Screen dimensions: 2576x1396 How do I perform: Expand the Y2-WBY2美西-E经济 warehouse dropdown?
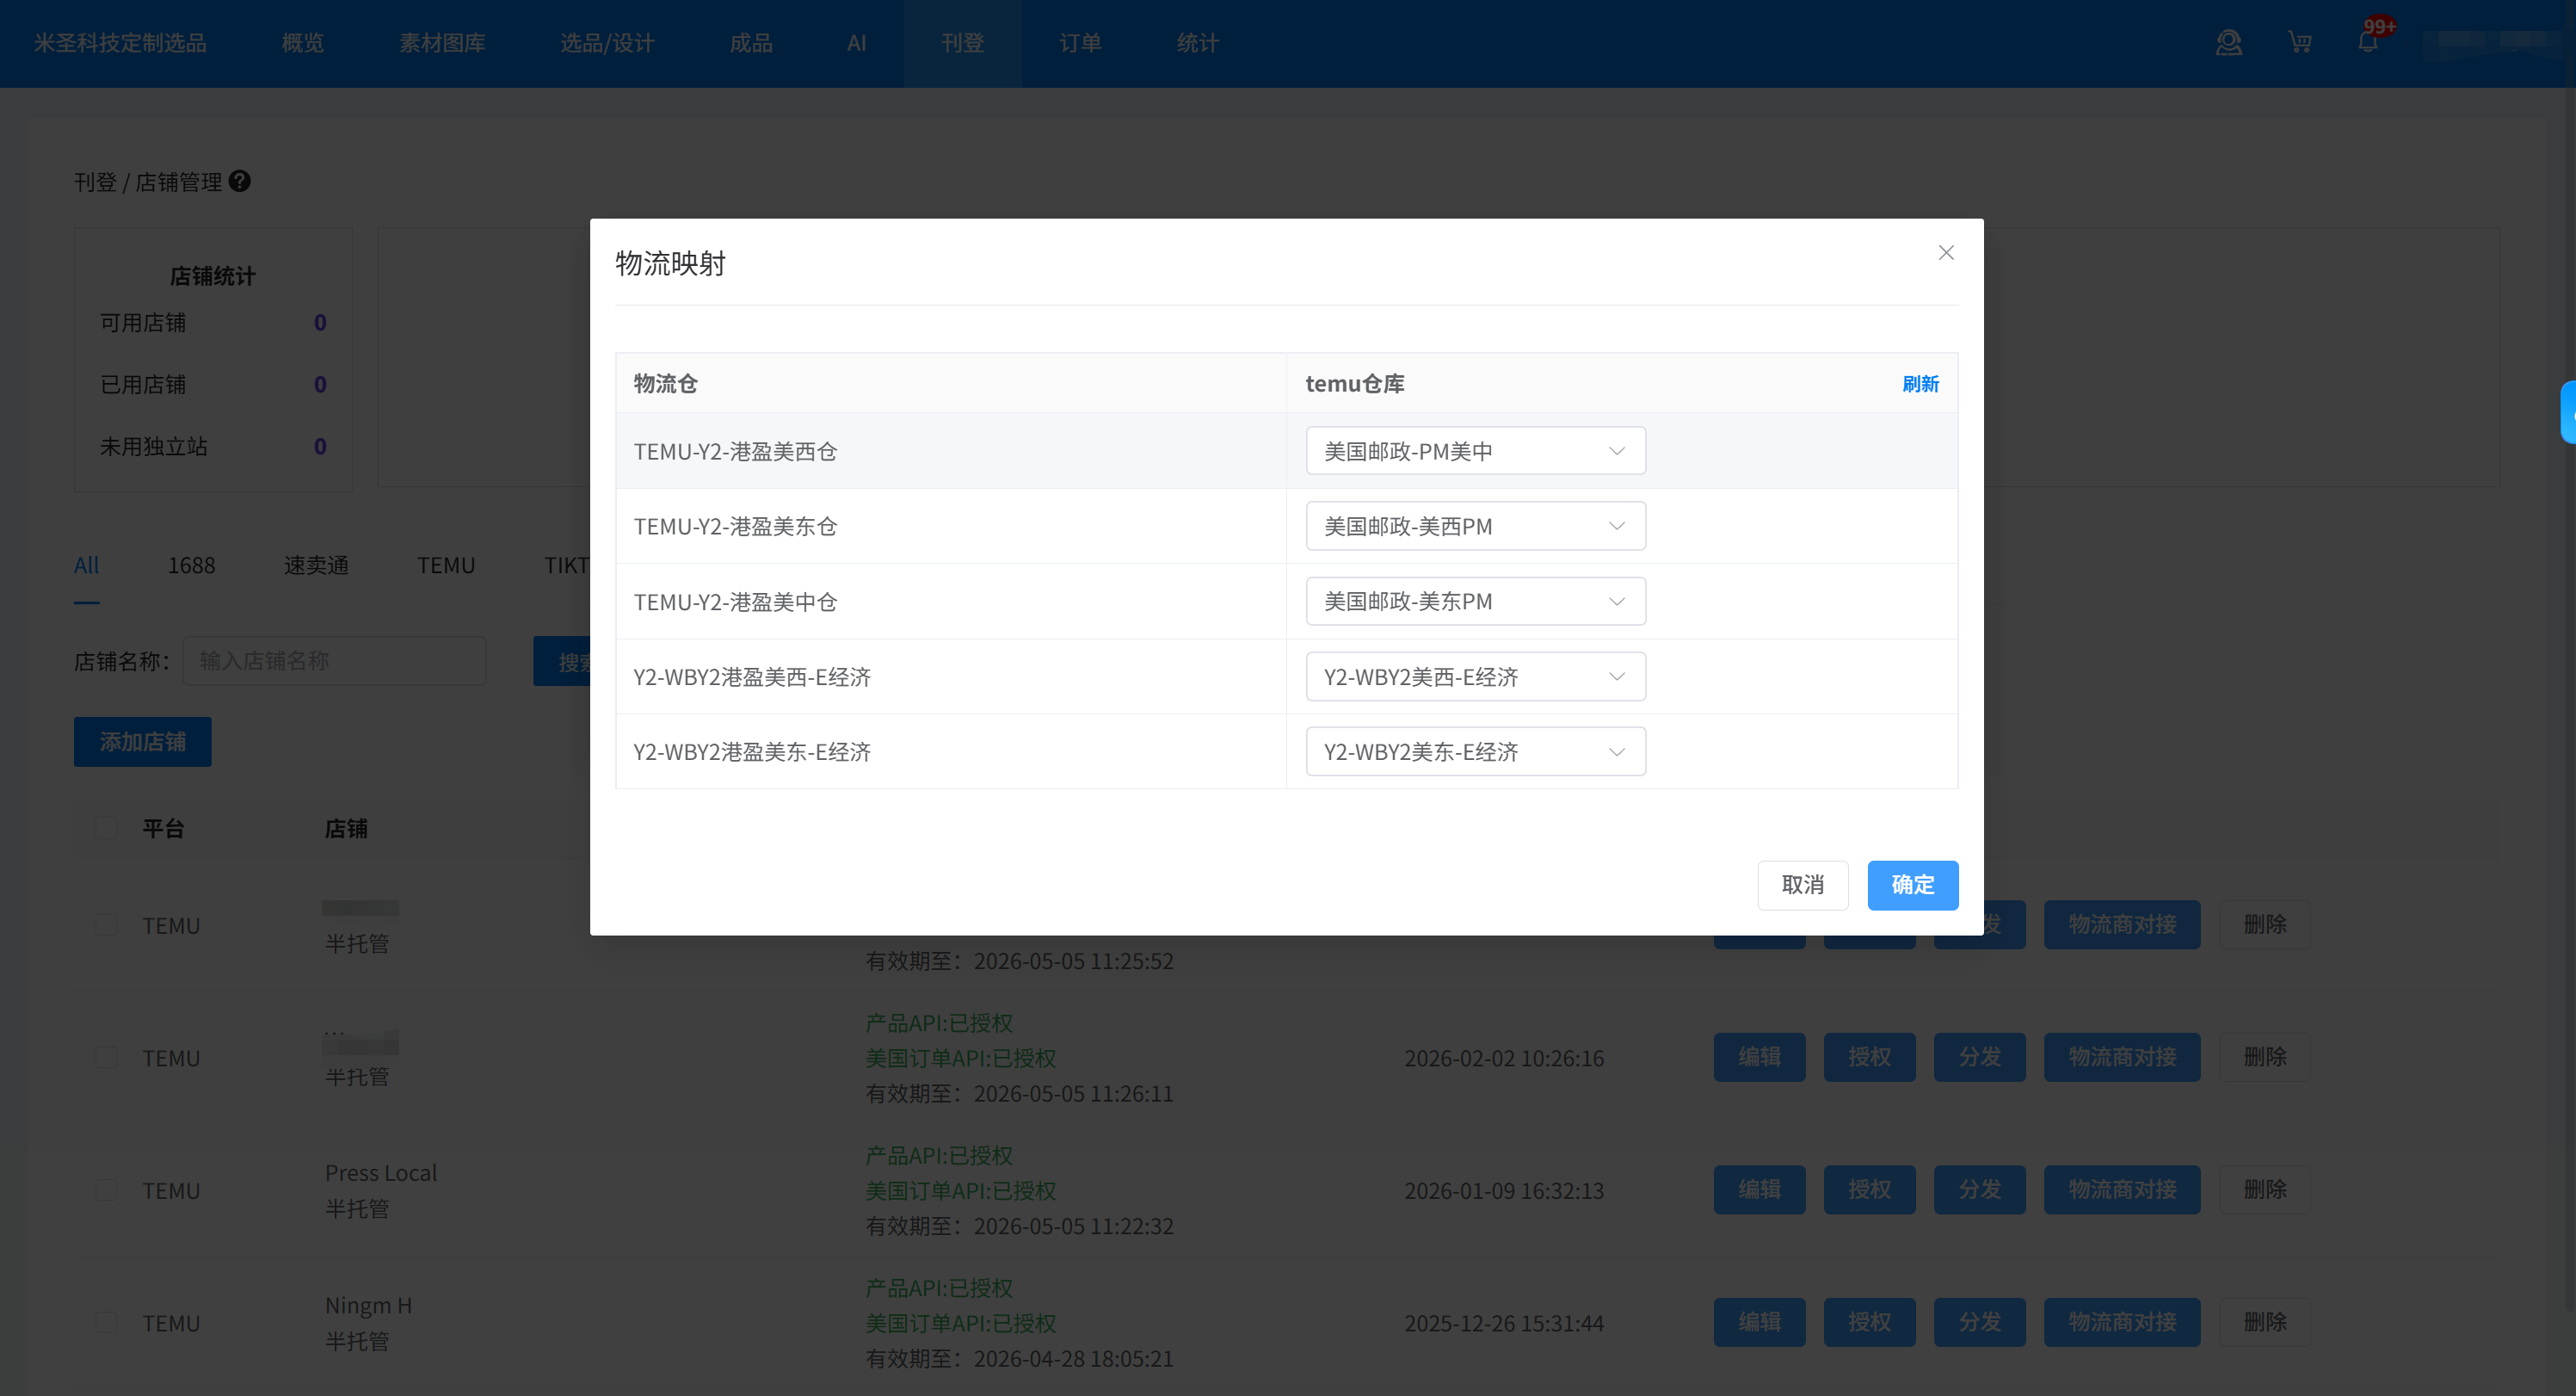(1475, 677)
